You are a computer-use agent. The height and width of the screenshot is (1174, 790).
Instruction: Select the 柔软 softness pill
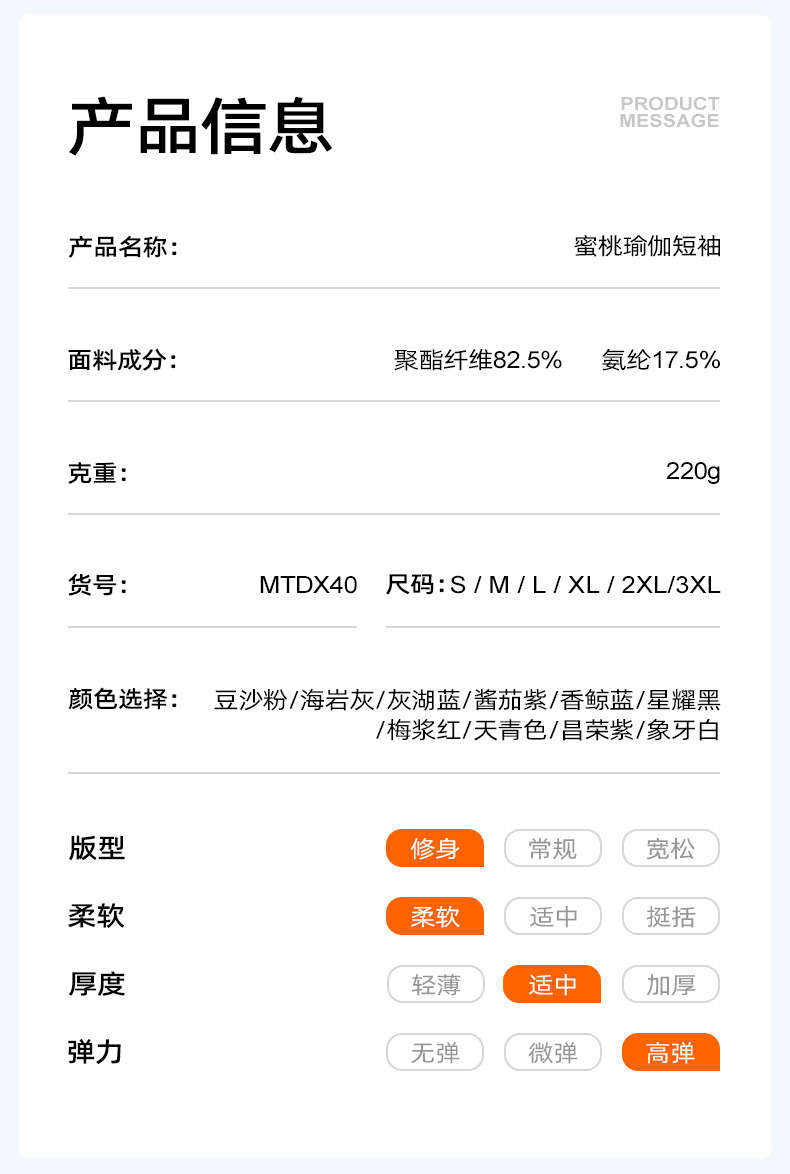(435, 916)
